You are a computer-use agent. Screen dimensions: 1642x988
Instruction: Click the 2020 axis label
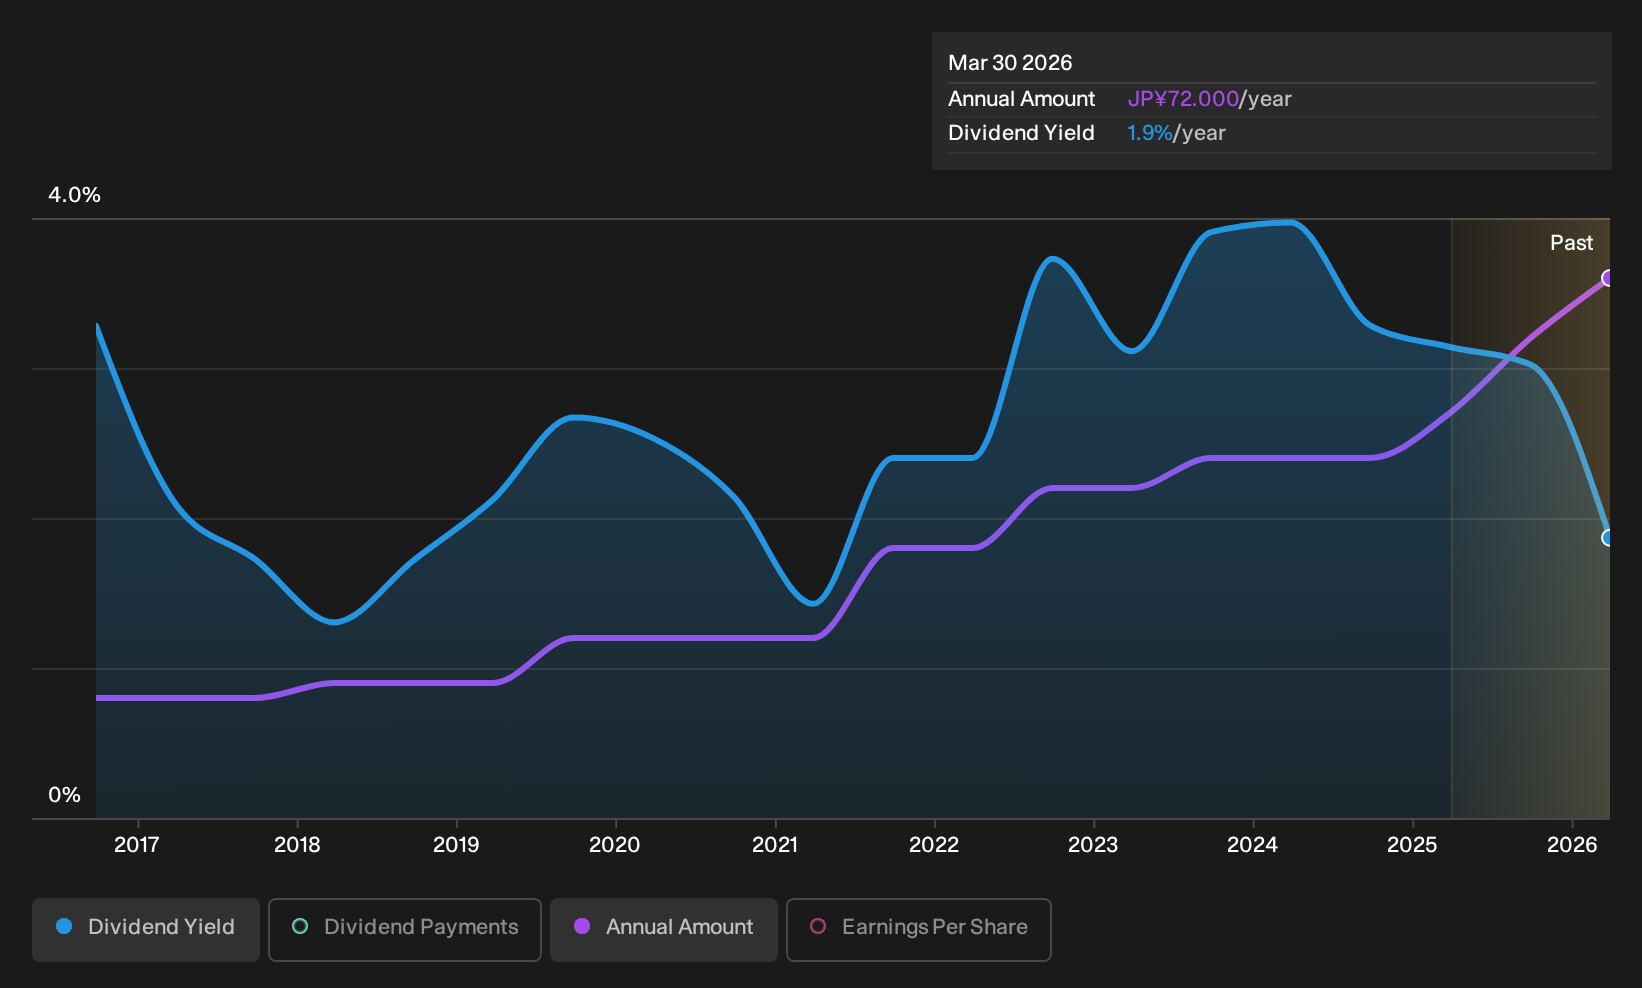[615, 845]
